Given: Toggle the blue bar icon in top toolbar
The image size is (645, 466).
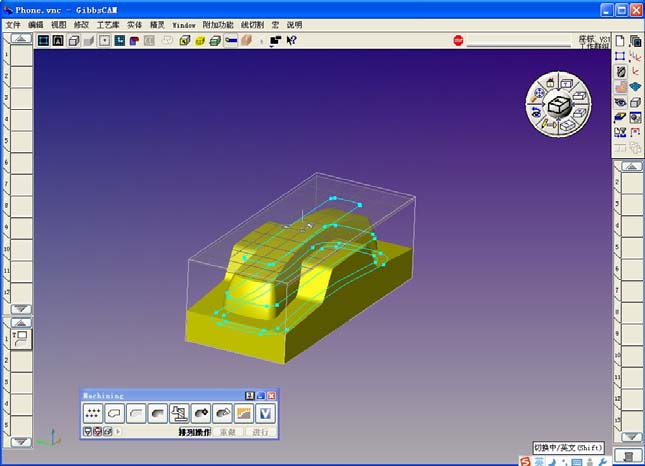Looking at the screenshot, I should pos(231,40).
